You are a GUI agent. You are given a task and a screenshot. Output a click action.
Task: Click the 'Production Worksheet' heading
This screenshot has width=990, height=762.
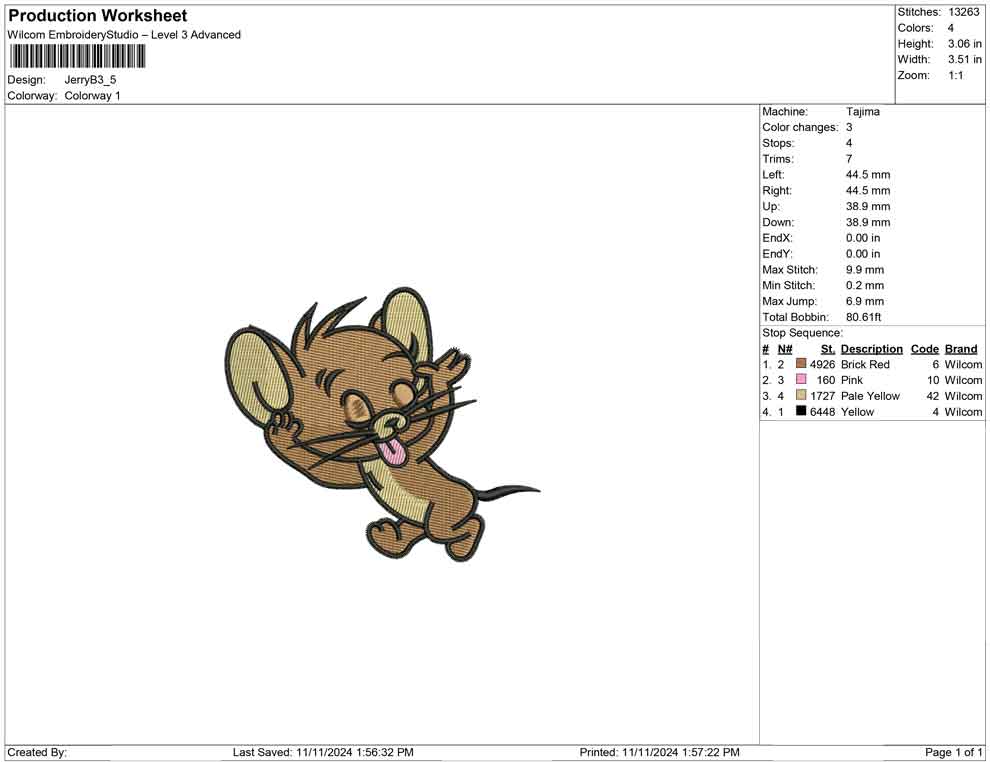tap(98, 16)
